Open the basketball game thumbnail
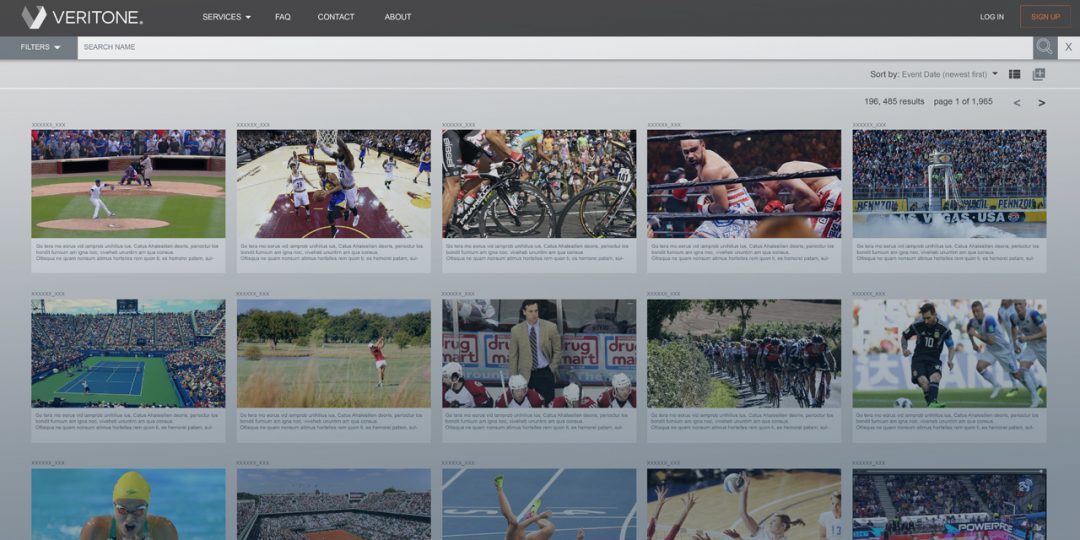The width and height of the screenshot is (1080, 540). (x=333, y=184)
